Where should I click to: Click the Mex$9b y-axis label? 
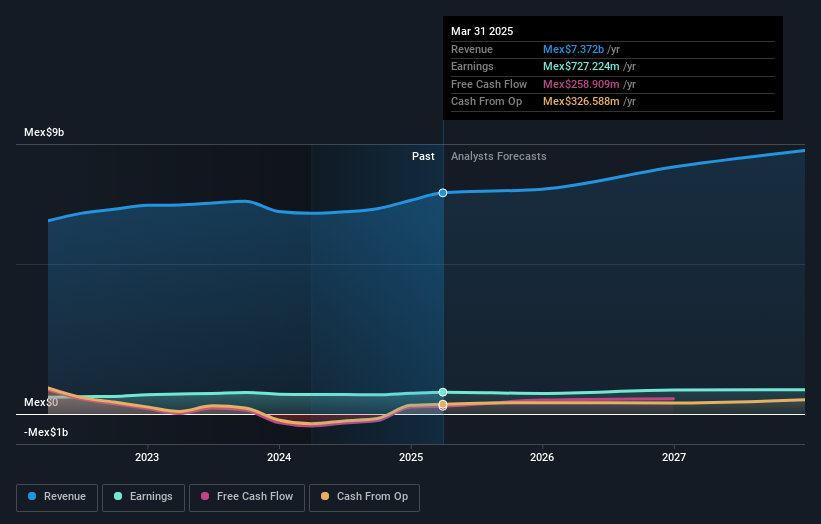(x=44, y=132)
